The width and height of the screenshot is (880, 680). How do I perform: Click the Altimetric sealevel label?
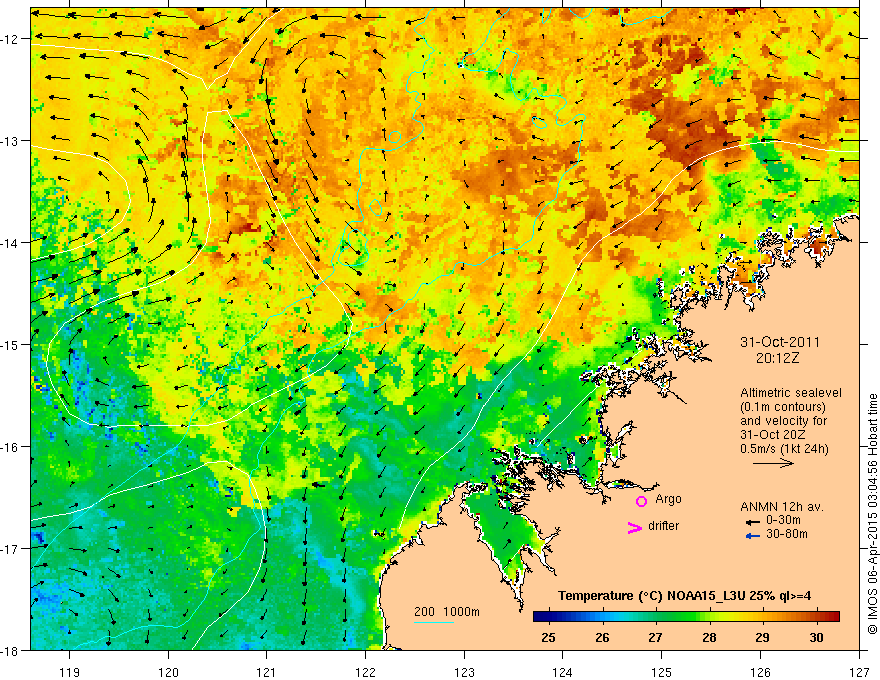tap(791, 393)
